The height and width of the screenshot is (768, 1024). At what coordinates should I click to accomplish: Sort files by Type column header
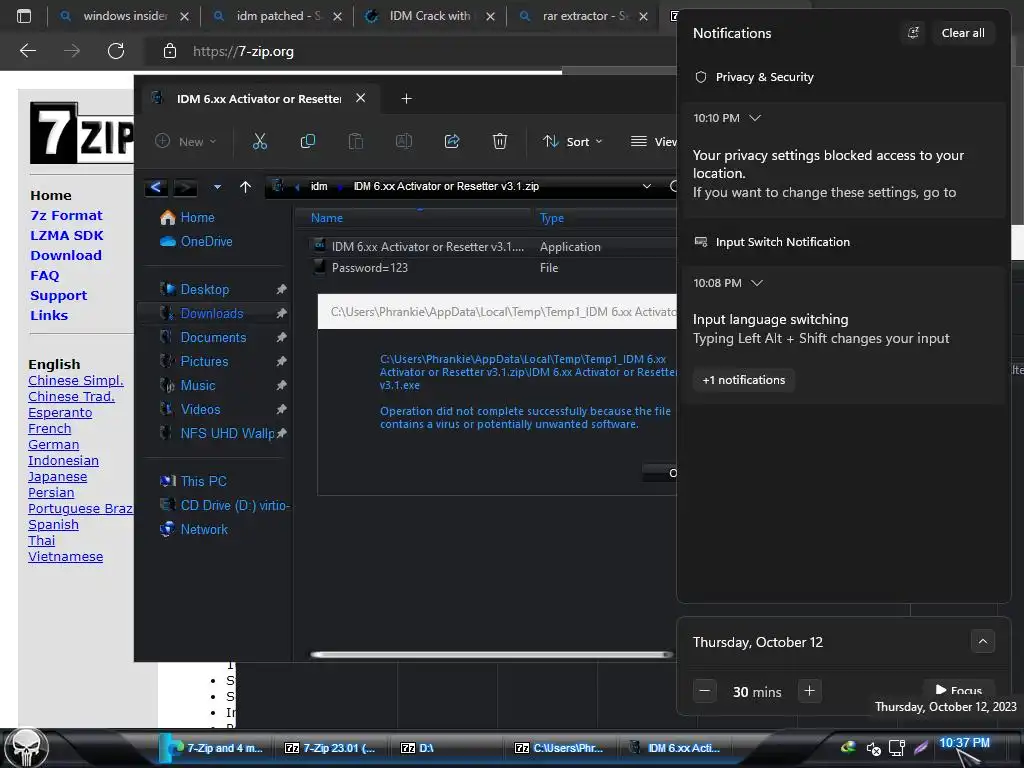point(551,218)
